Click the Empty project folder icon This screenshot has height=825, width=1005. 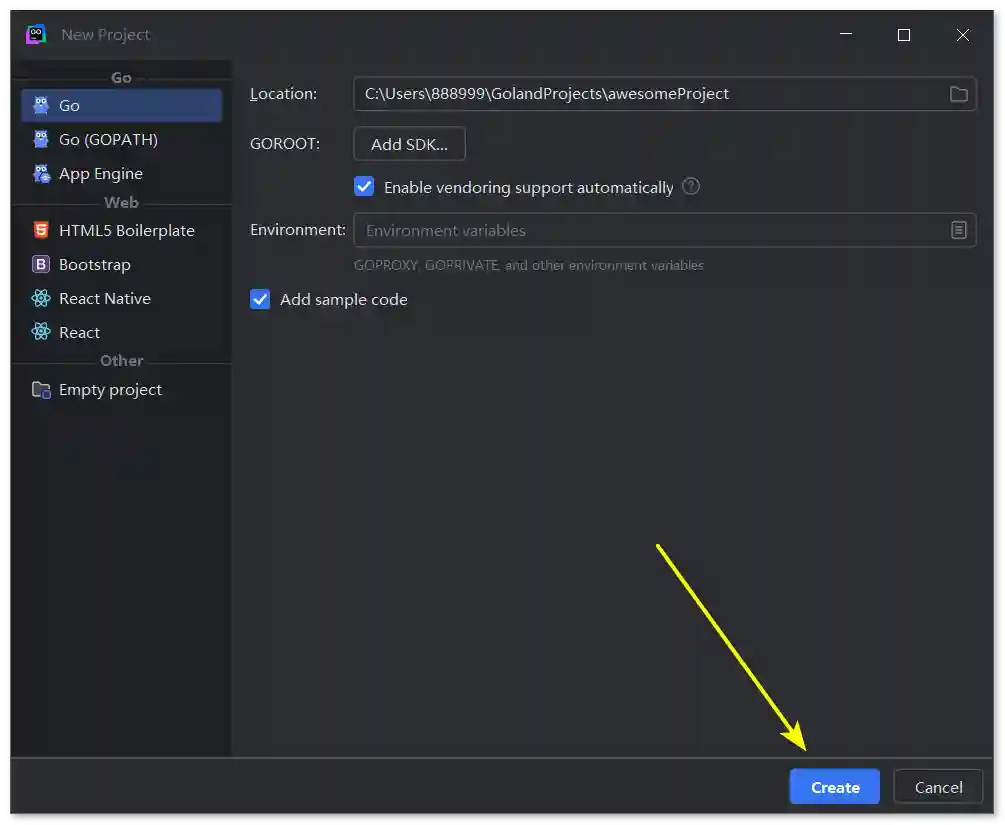(x=41, y=390)
